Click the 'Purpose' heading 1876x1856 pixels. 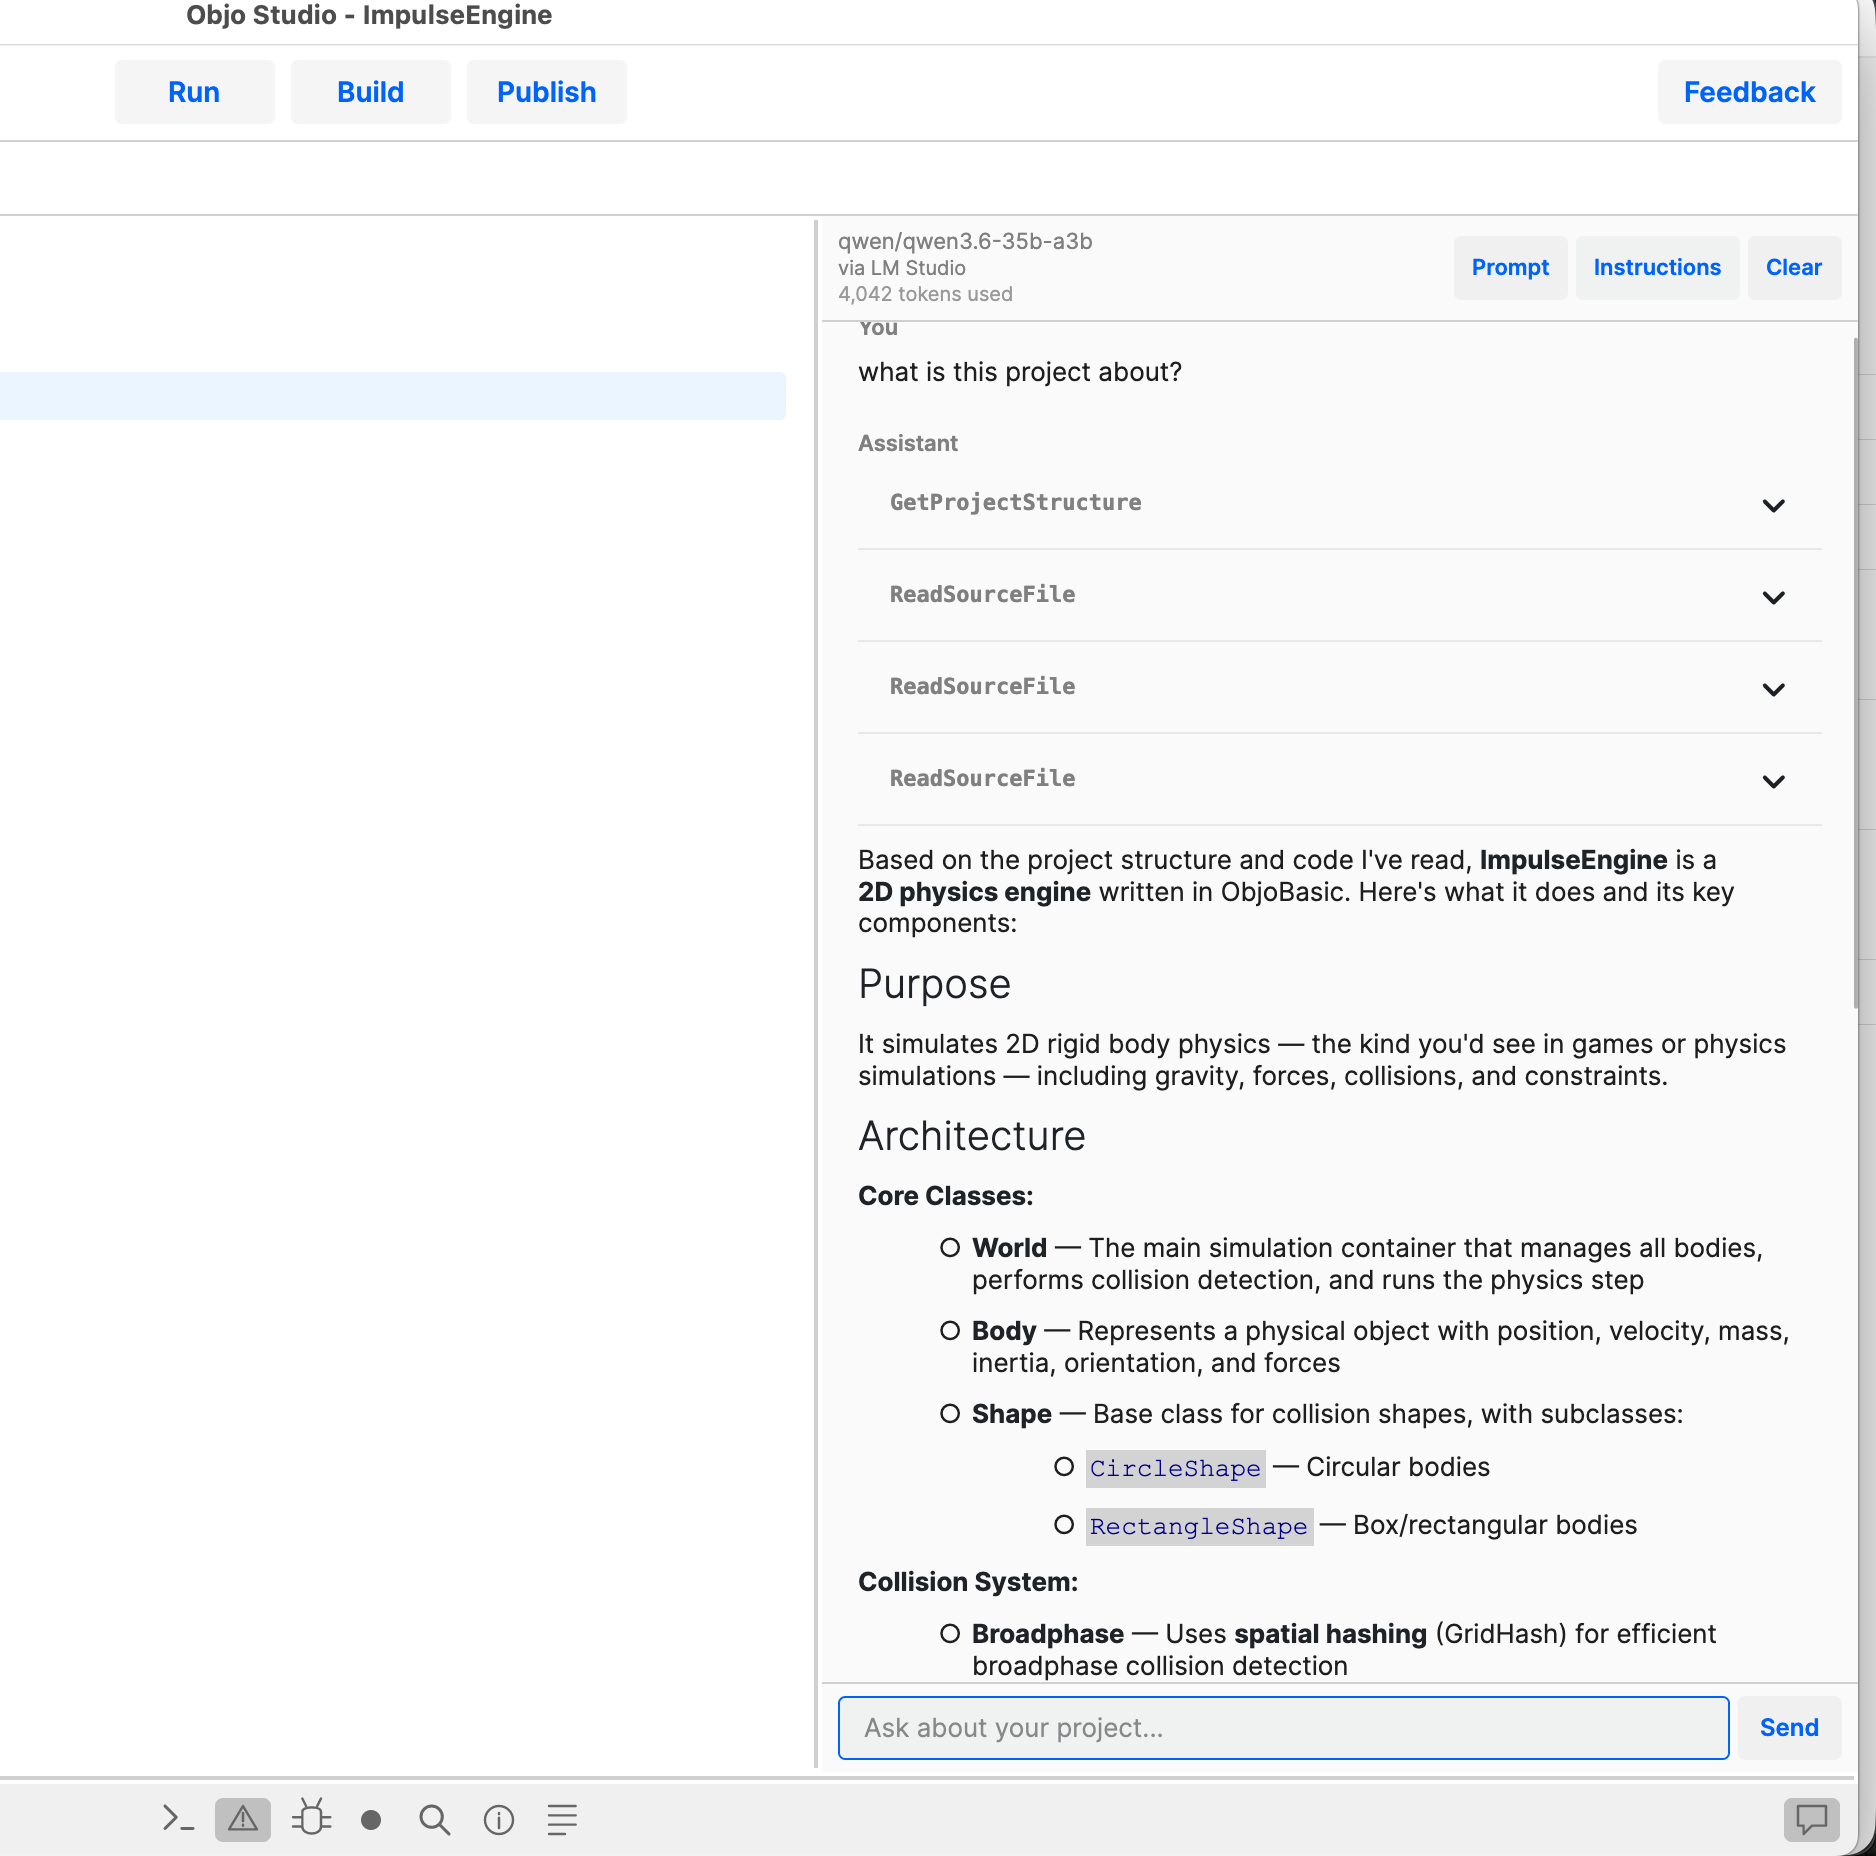pos(934,984)
